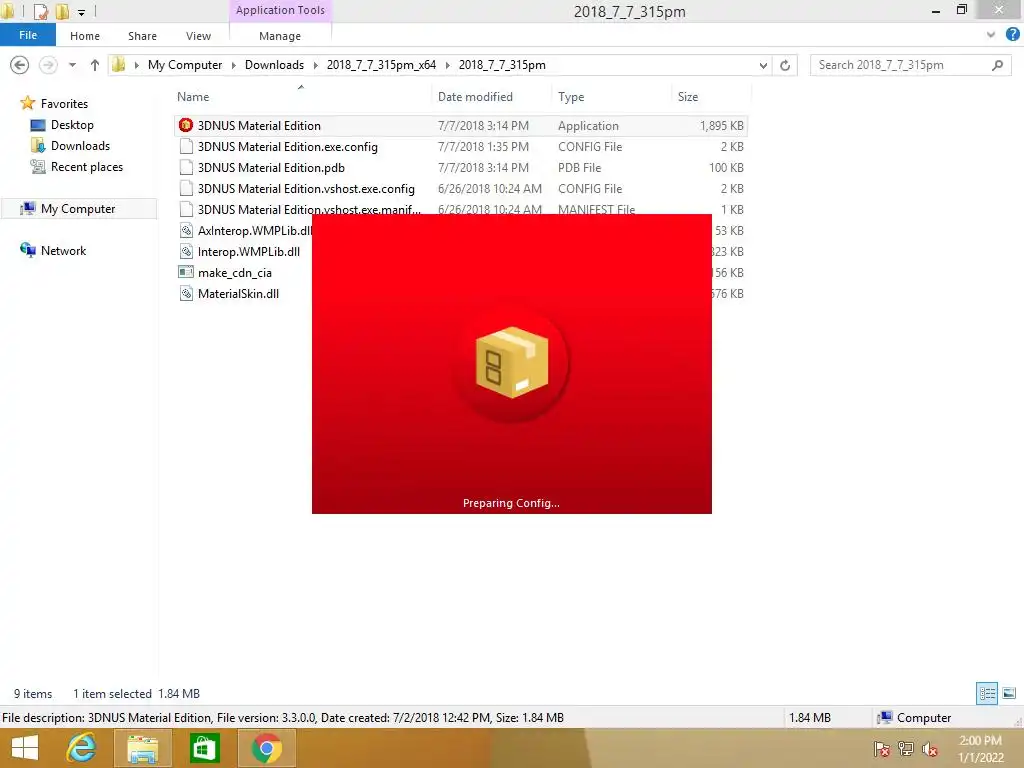The height and width of the screenshot is (768, 1024).
Task: Select the MaterialSkin.dll file
Action: 238,294
